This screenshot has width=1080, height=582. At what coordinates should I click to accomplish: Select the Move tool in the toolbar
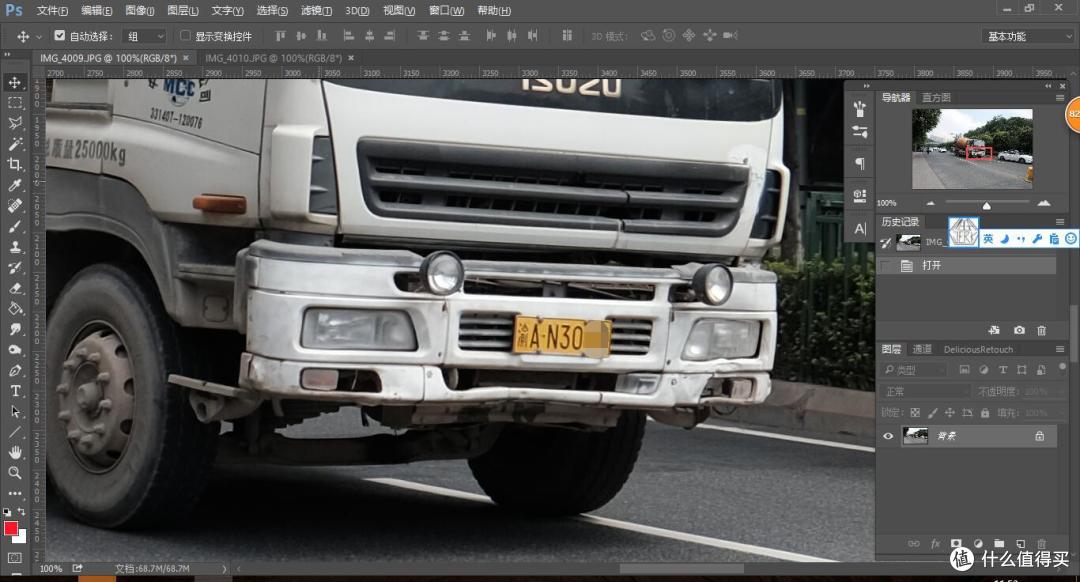[15, 82]
